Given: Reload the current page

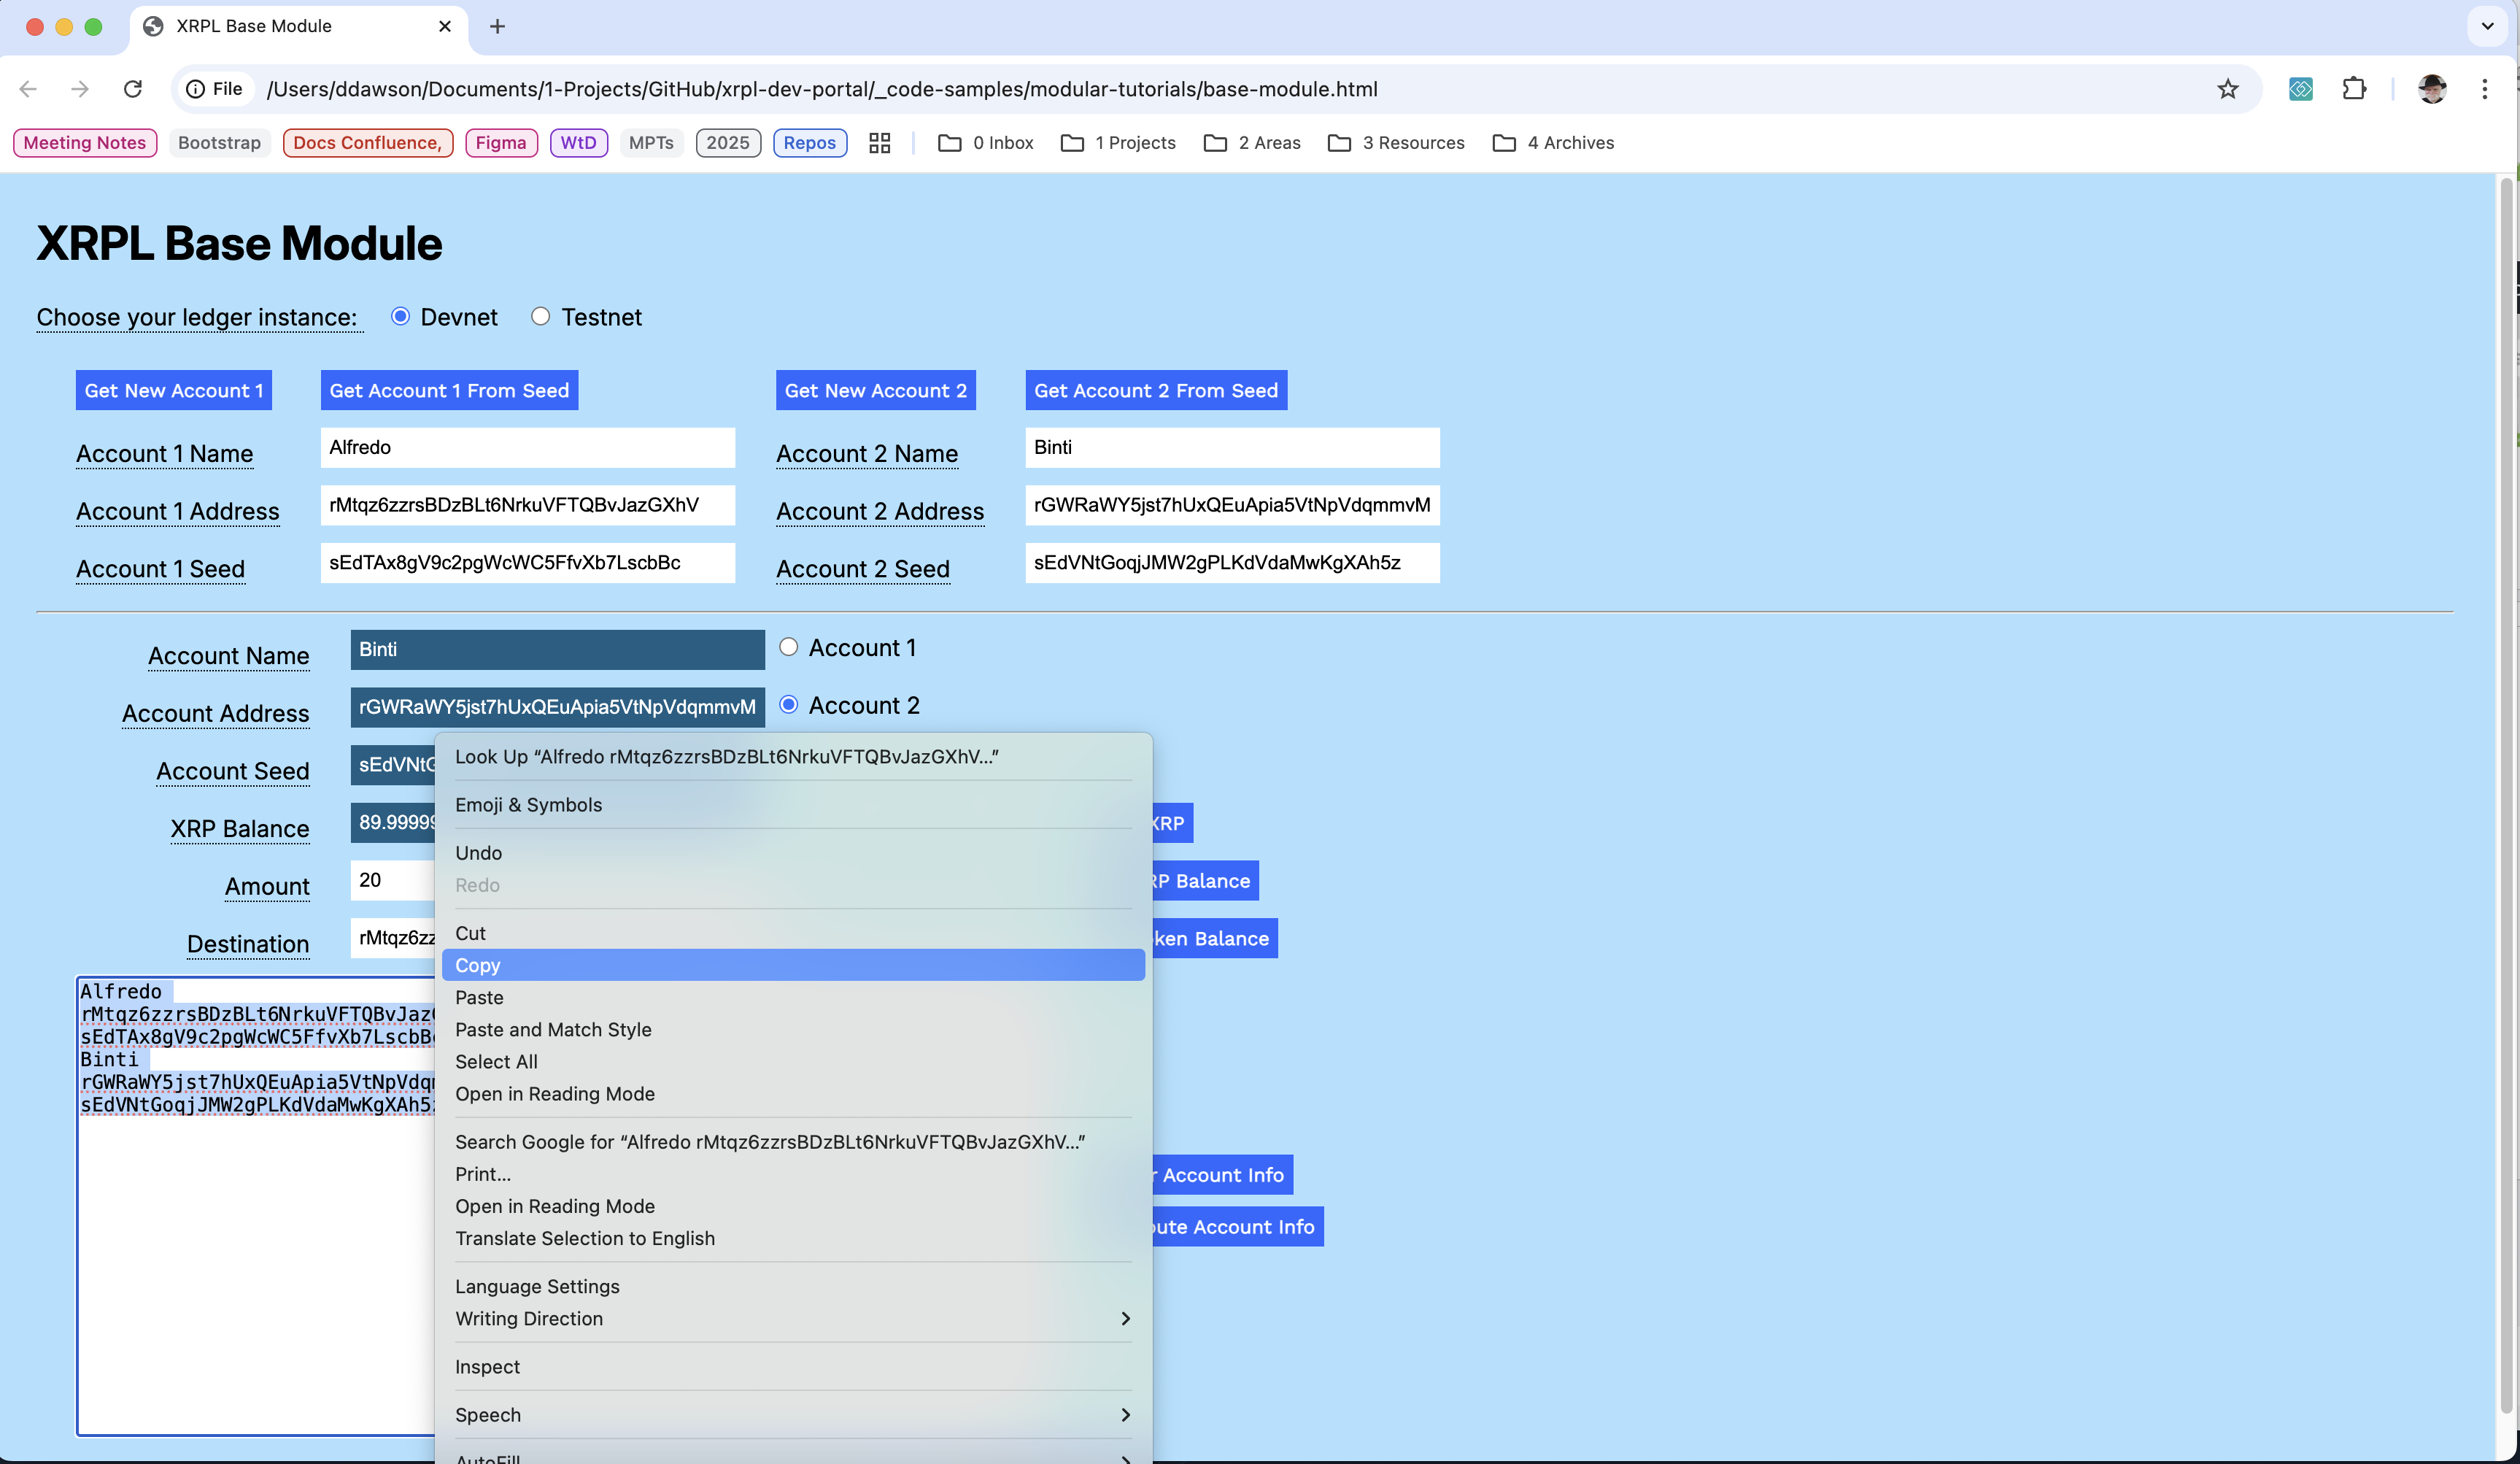Looking at the screenshot, I should coord(133,89).
